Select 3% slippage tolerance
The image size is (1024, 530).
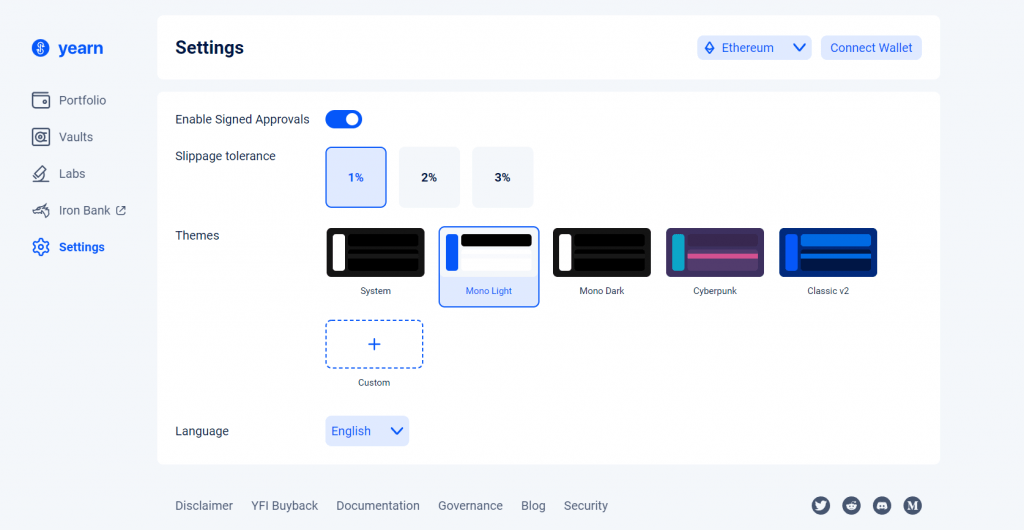pyautogui.click(x=502, y=177)
